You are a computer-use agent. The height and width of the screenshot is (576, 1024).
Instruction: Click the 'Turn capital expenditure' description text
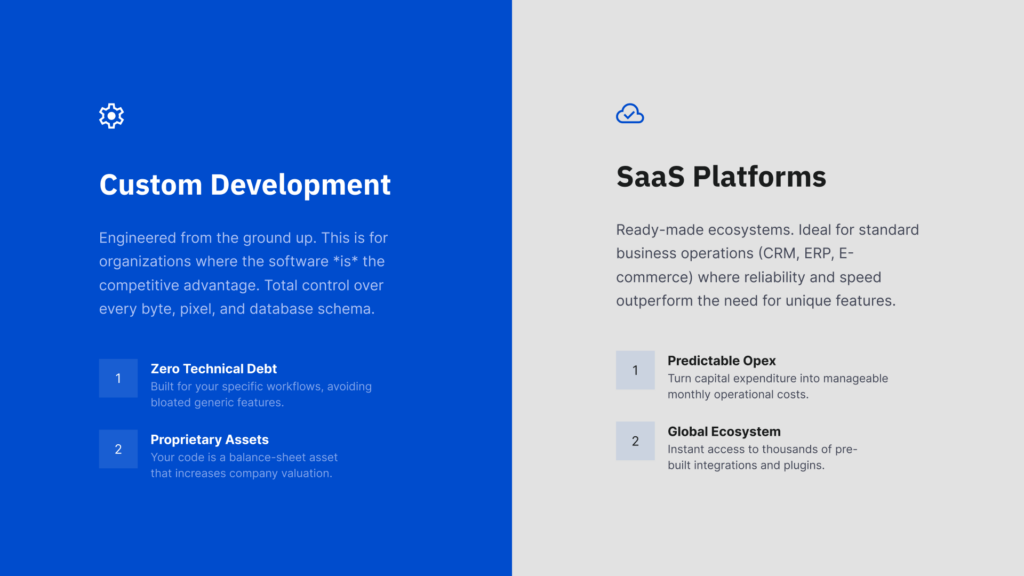(x=777, y=386)
